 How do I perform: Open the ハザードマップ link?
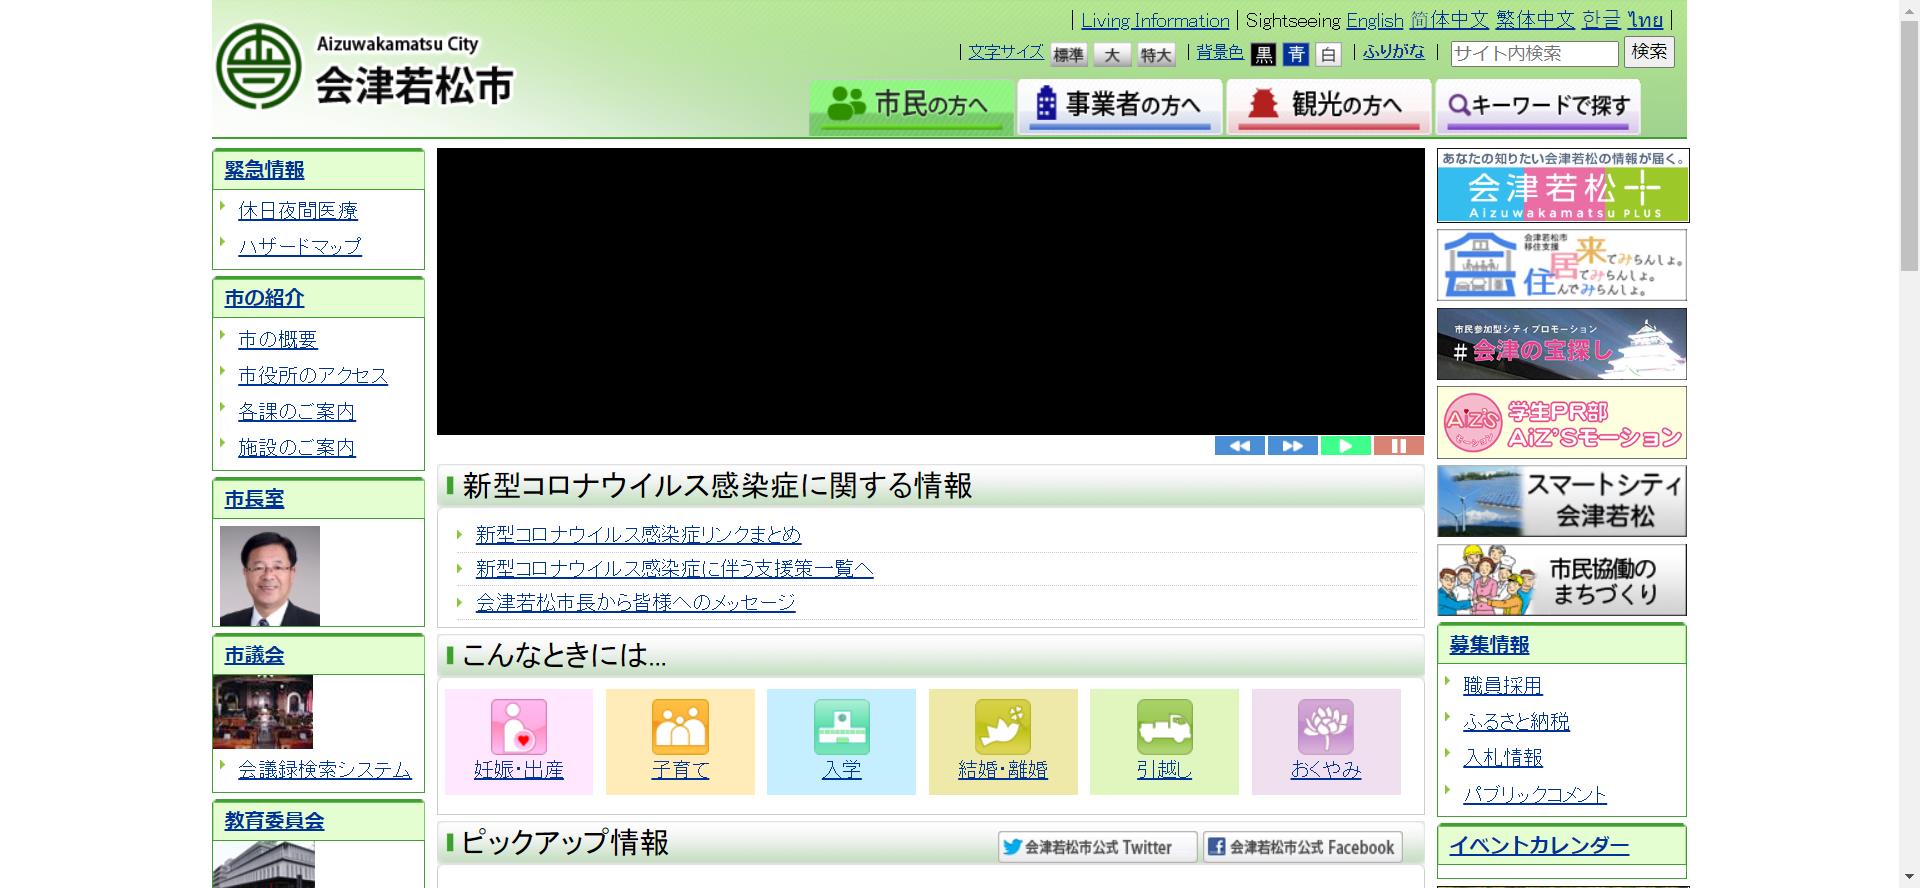[300, 246]
